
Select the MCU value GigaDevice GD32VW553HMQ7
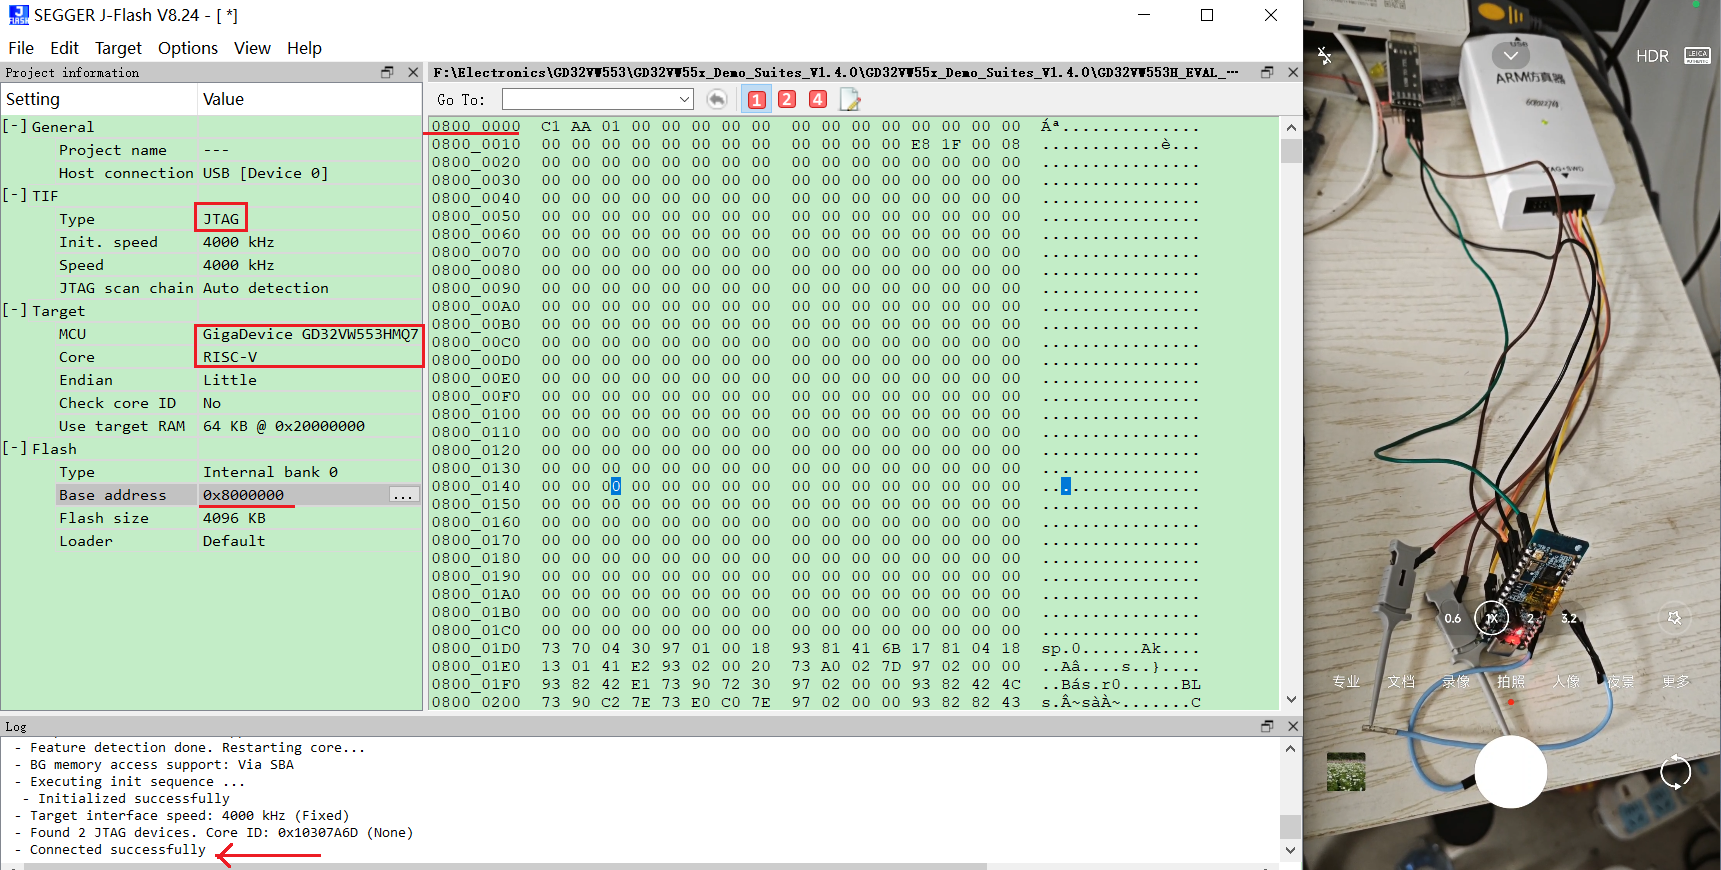[310, 334]
